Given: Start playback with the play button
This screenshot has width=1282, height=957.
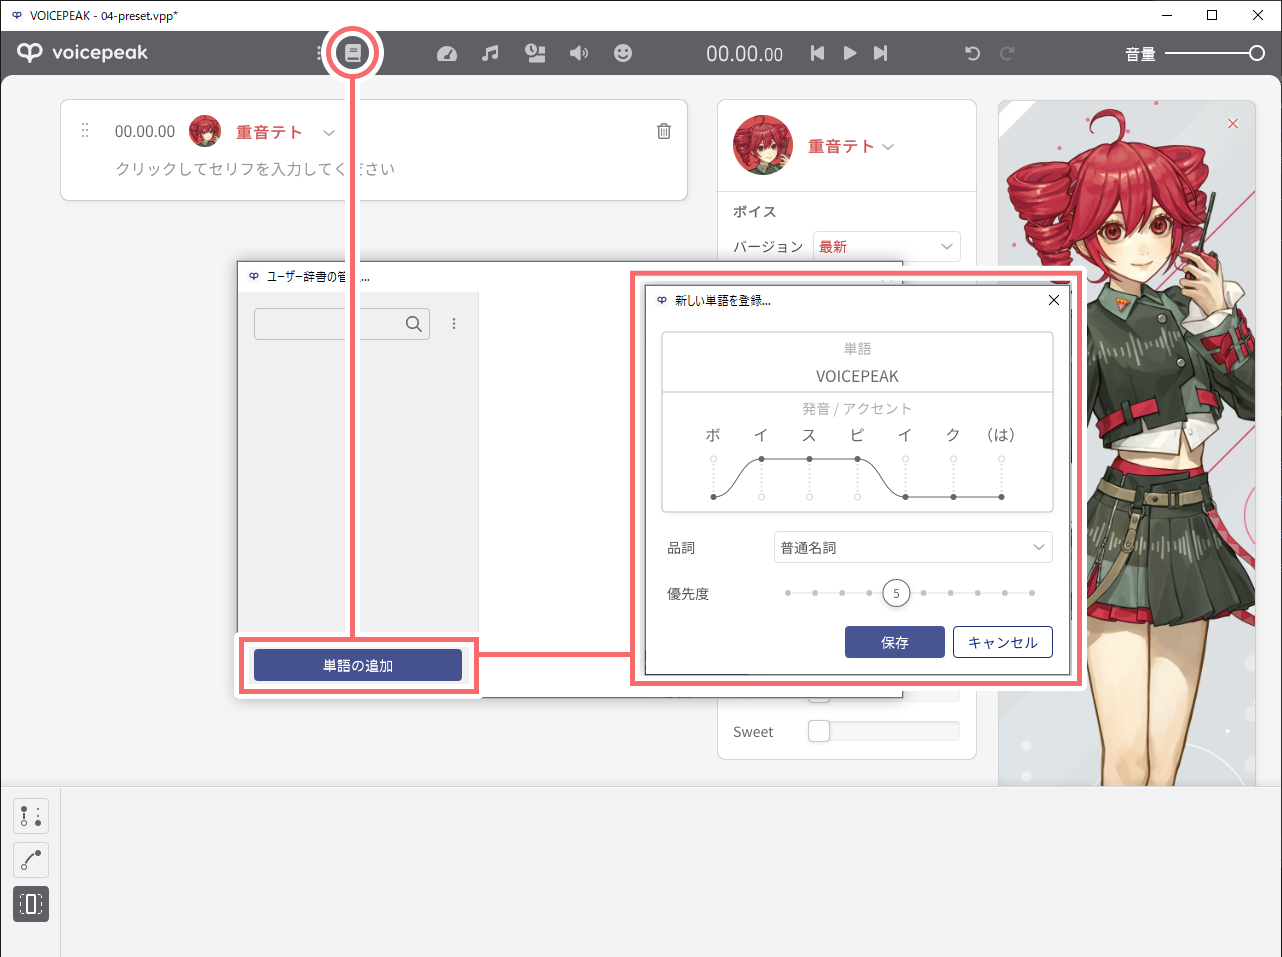Looking at the screenshot, I should click(849, 53).
